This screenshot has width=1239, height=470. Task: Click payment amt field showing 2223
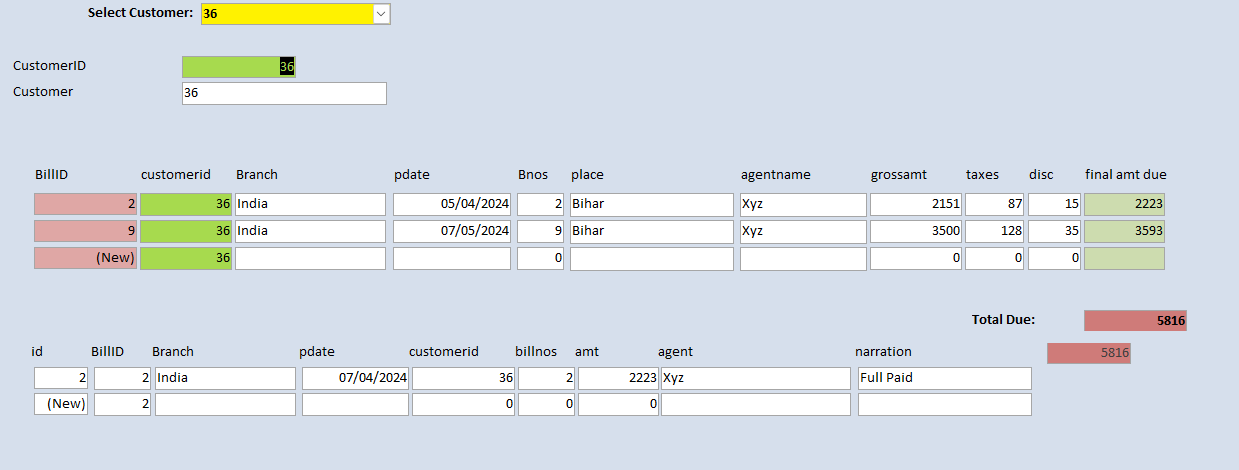click(617, 379)
